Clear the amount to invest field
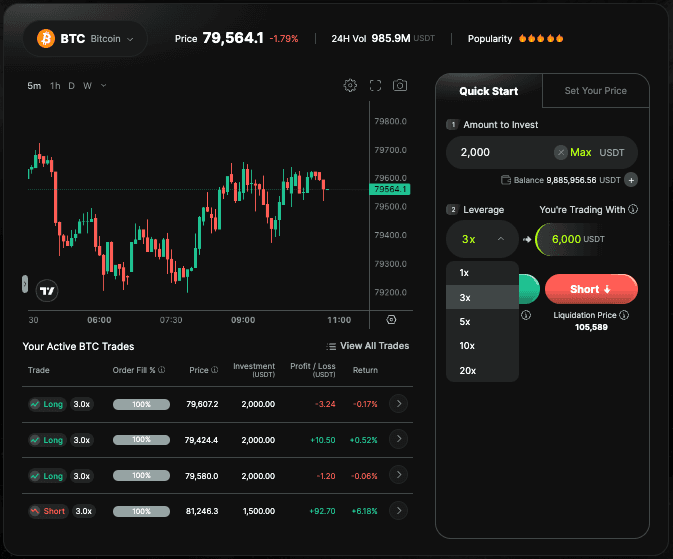Image resolution: width=673 pixels, height=559 pixels. click(x=561, y=152)
